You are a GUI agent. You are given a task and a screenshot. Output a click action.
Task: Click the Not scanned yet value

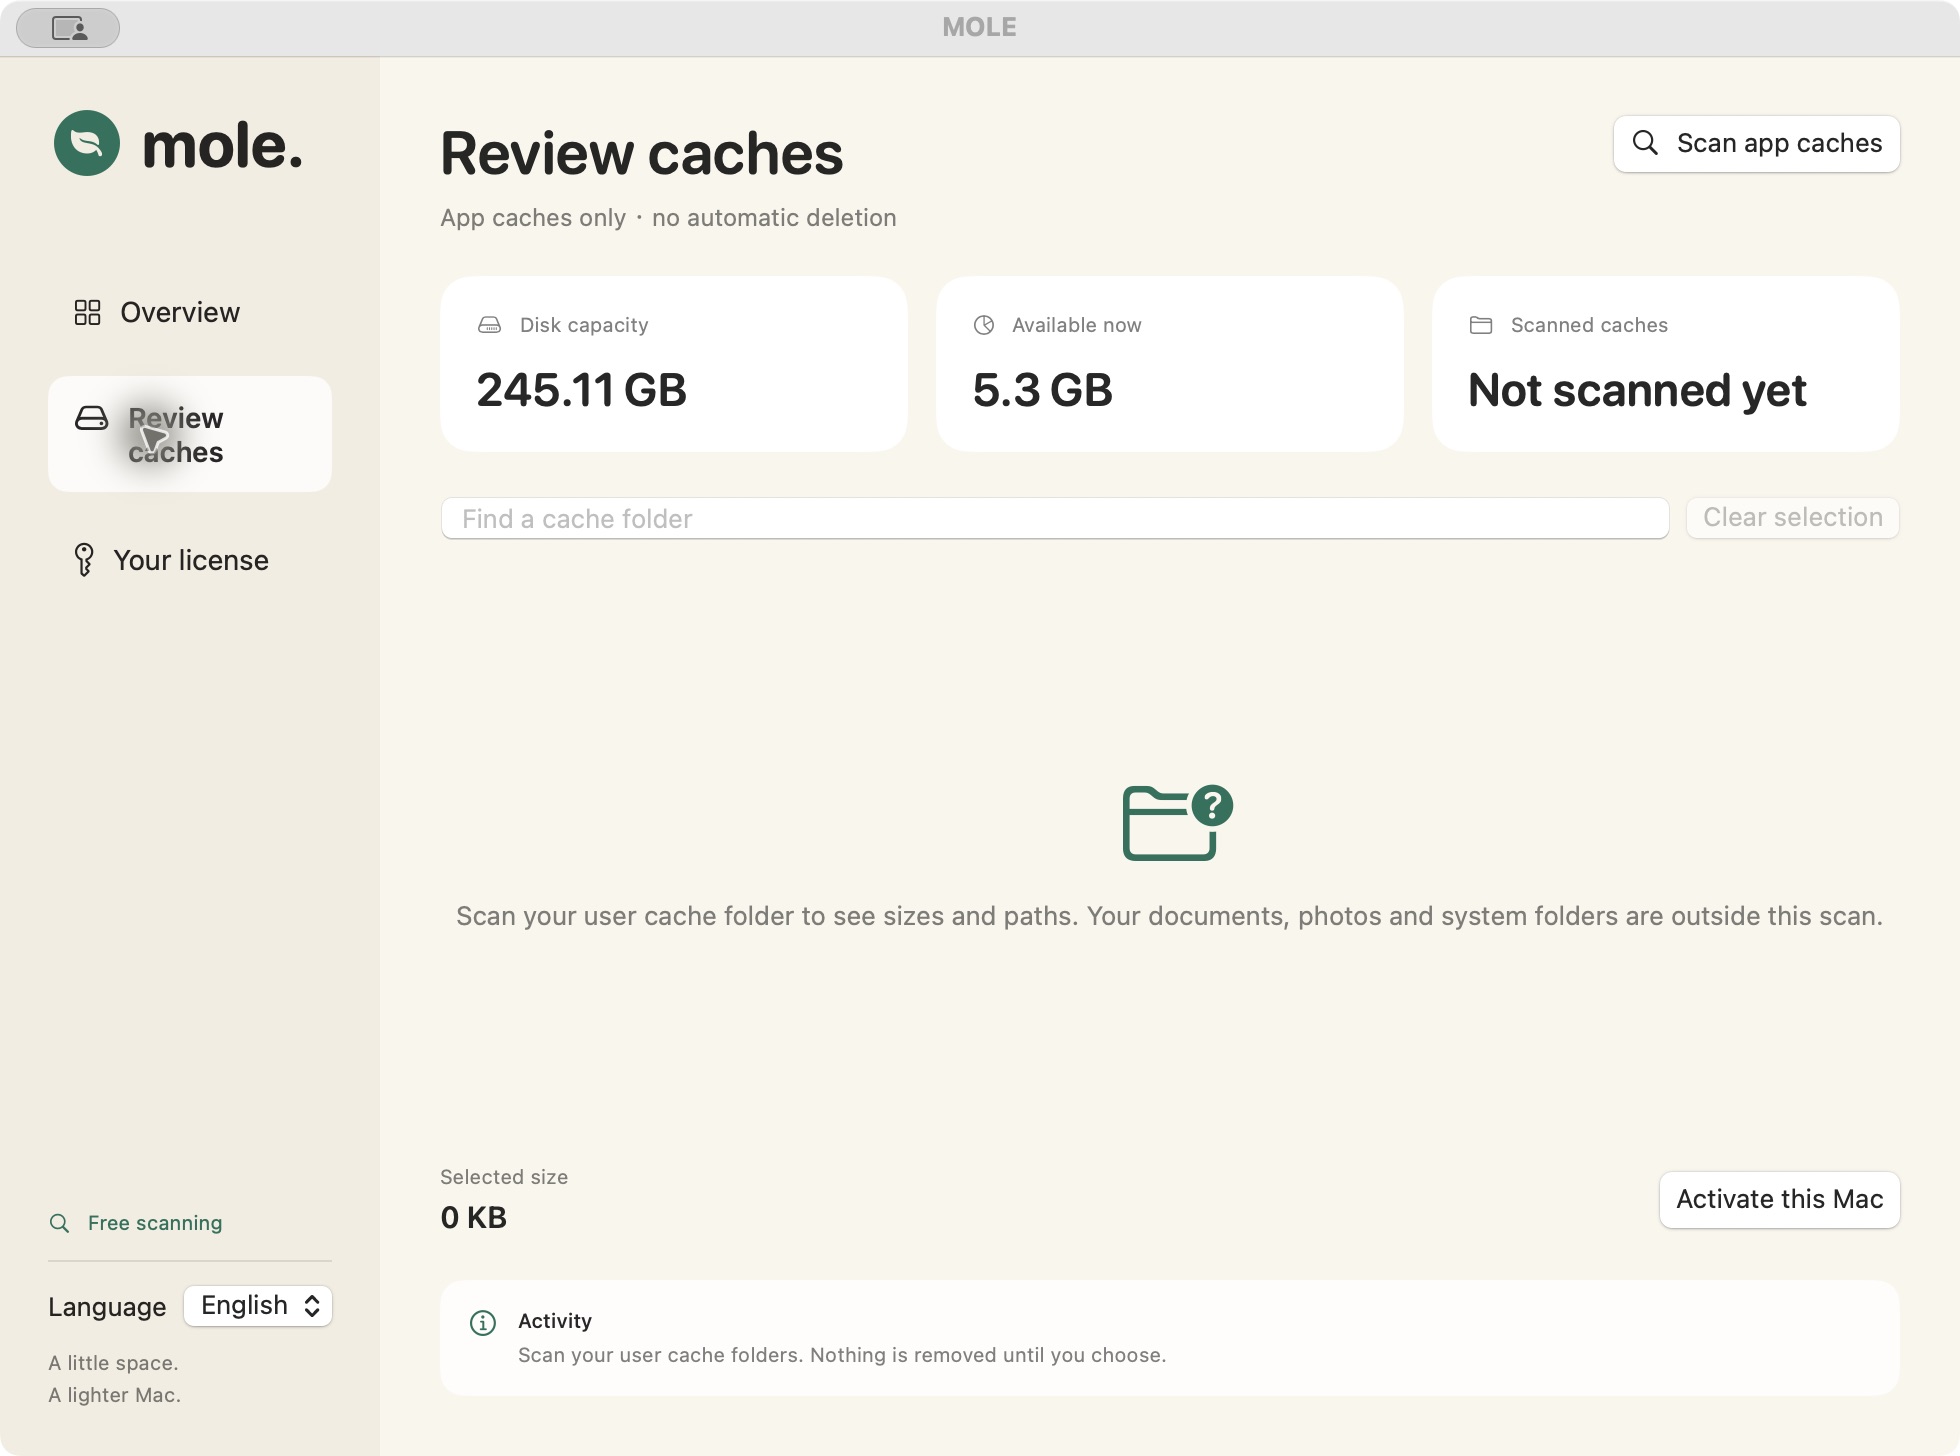(1637, 390)
